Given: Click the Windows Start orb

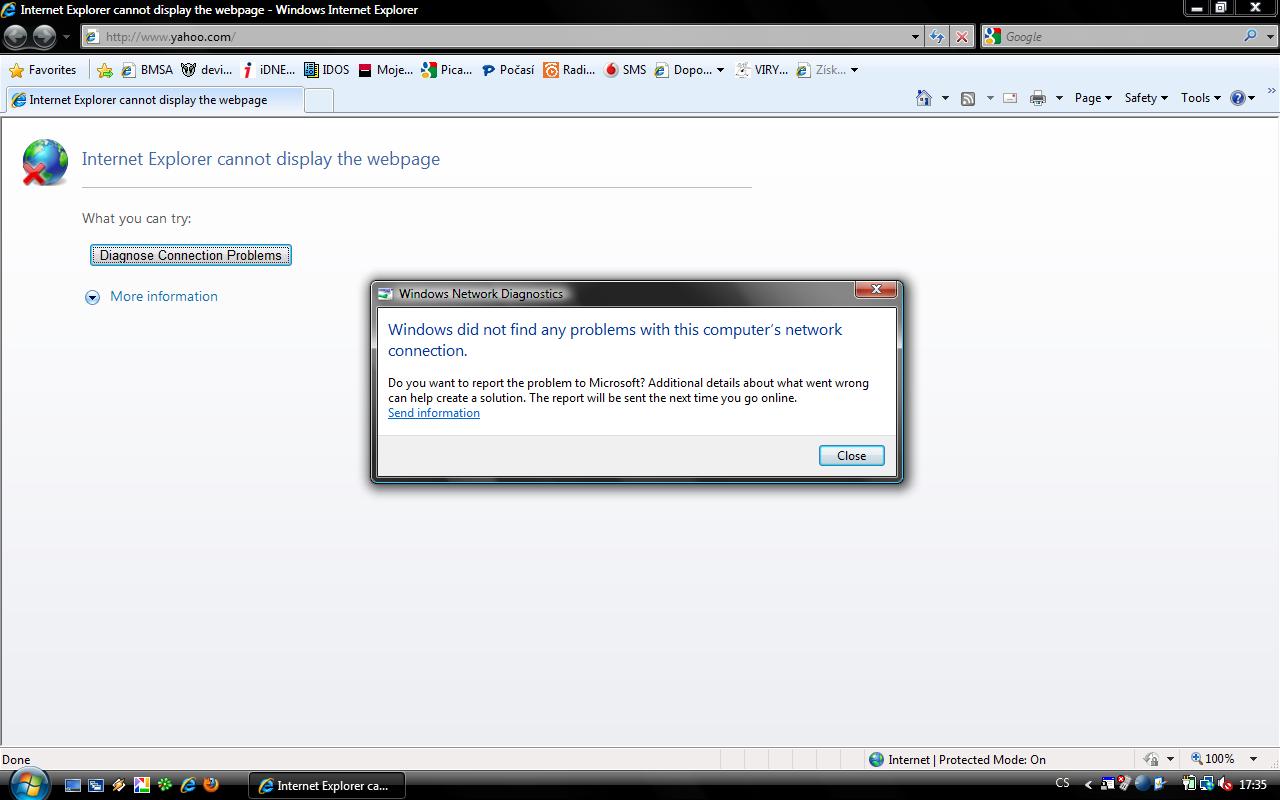Looking at the screenshot, I should [x=28, y=784].
